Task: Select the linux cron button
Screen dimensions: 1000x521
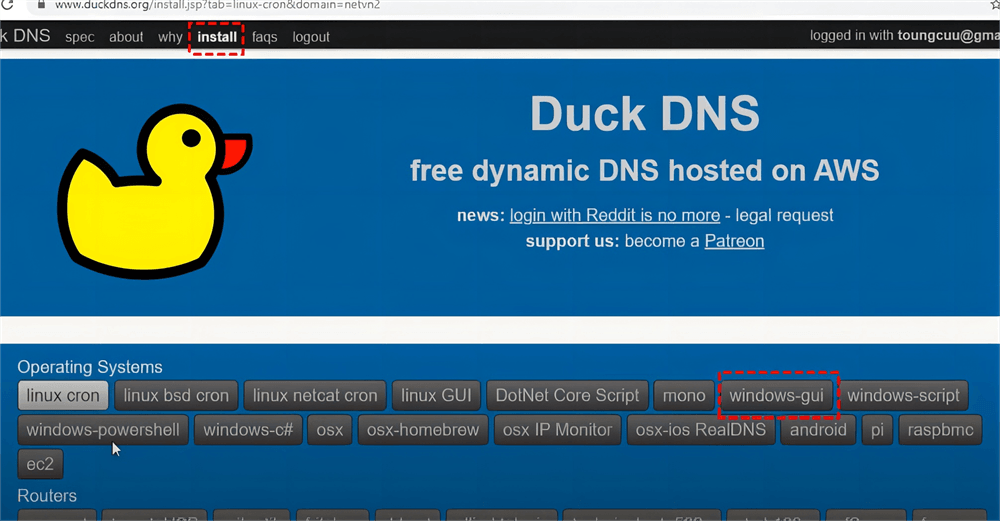Action: 63,395
